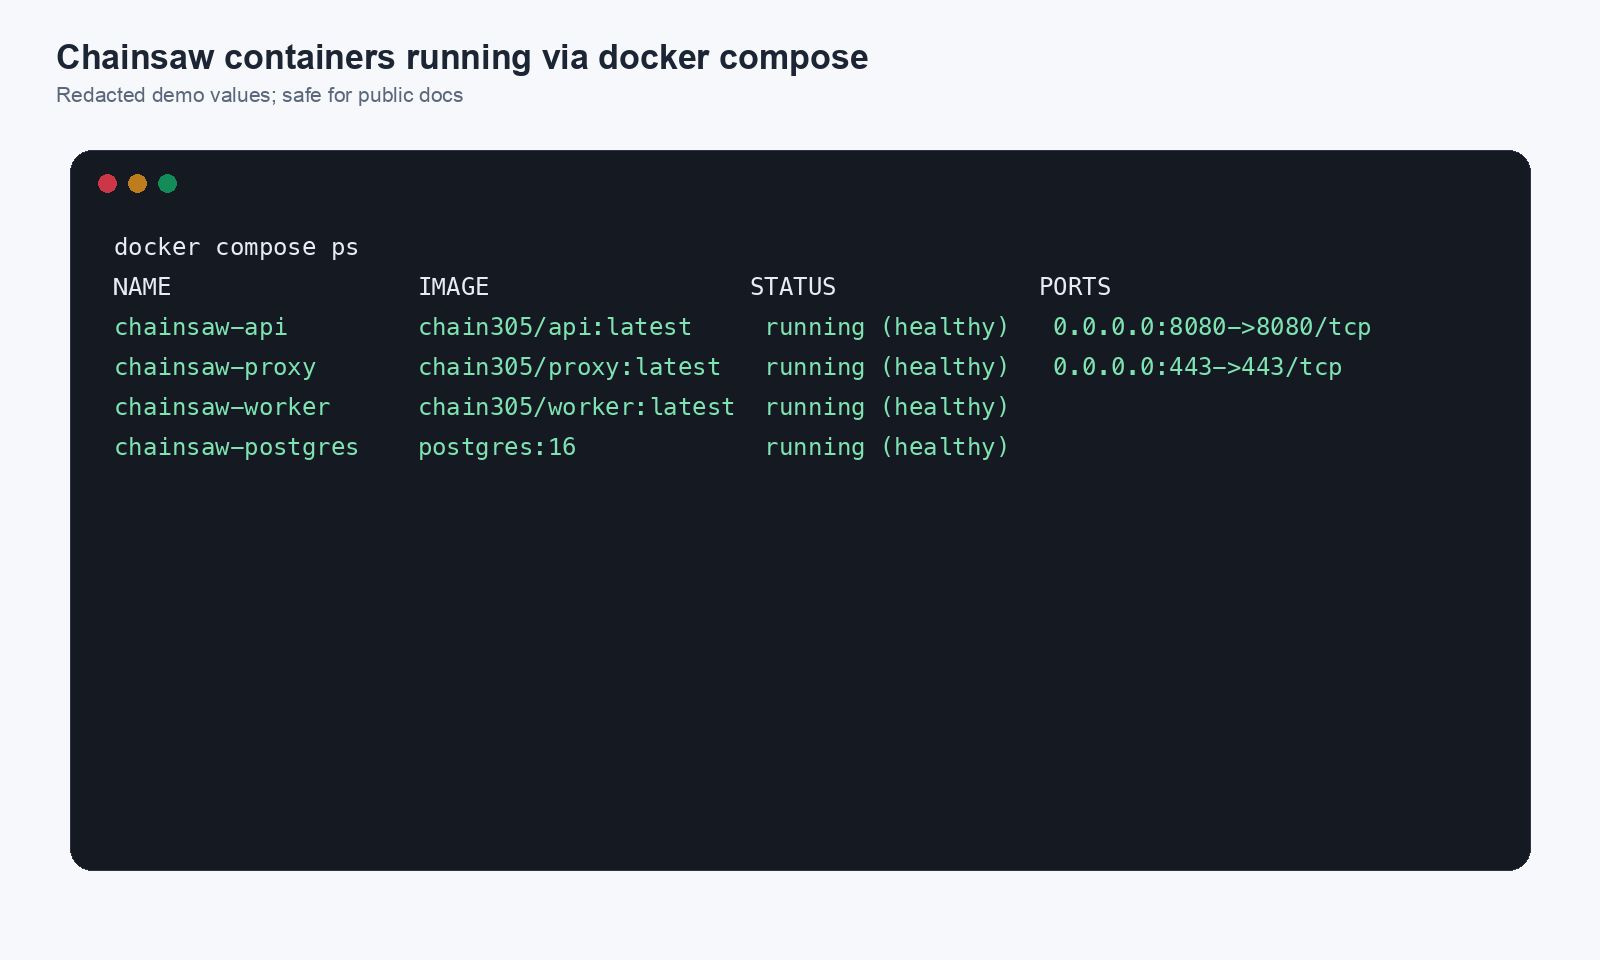Select the 'docker compose ps' command text
The height and width of the screenshot is (960, 1600).
(x=236, y=247)
